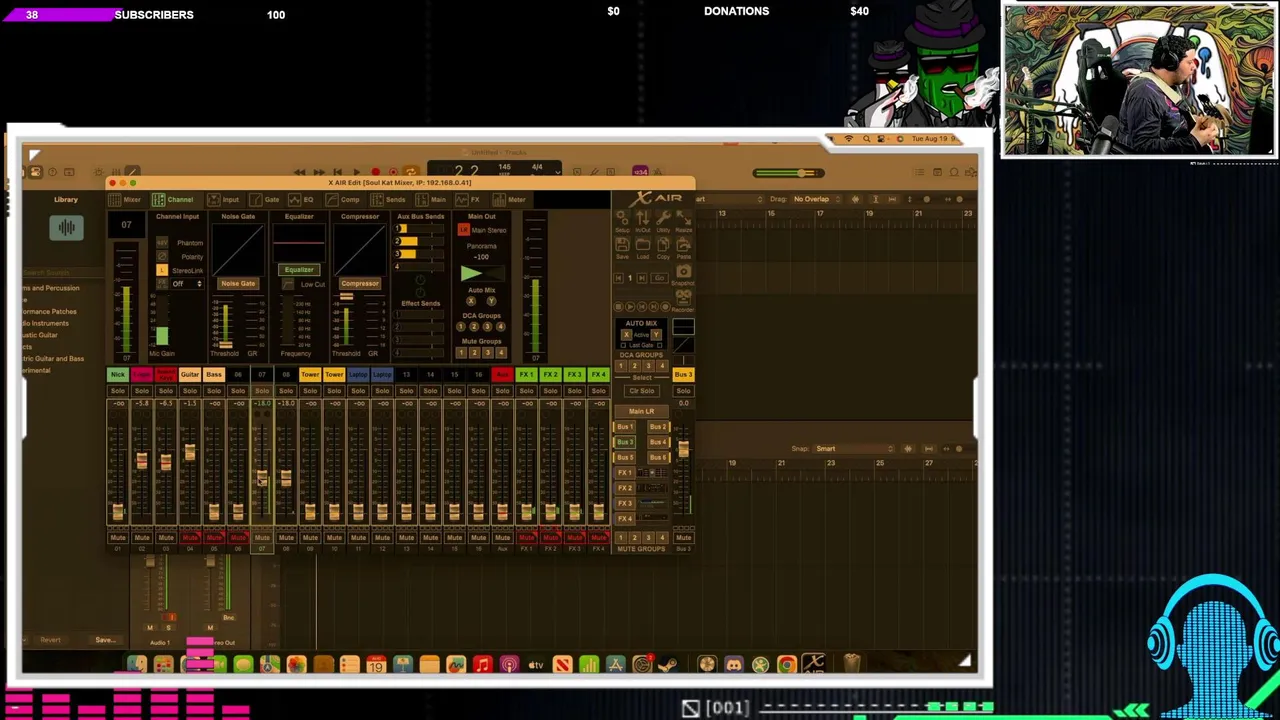Toggle Polarity invert button
Viewport: 1280px width, 720px height.
point(162,257)
